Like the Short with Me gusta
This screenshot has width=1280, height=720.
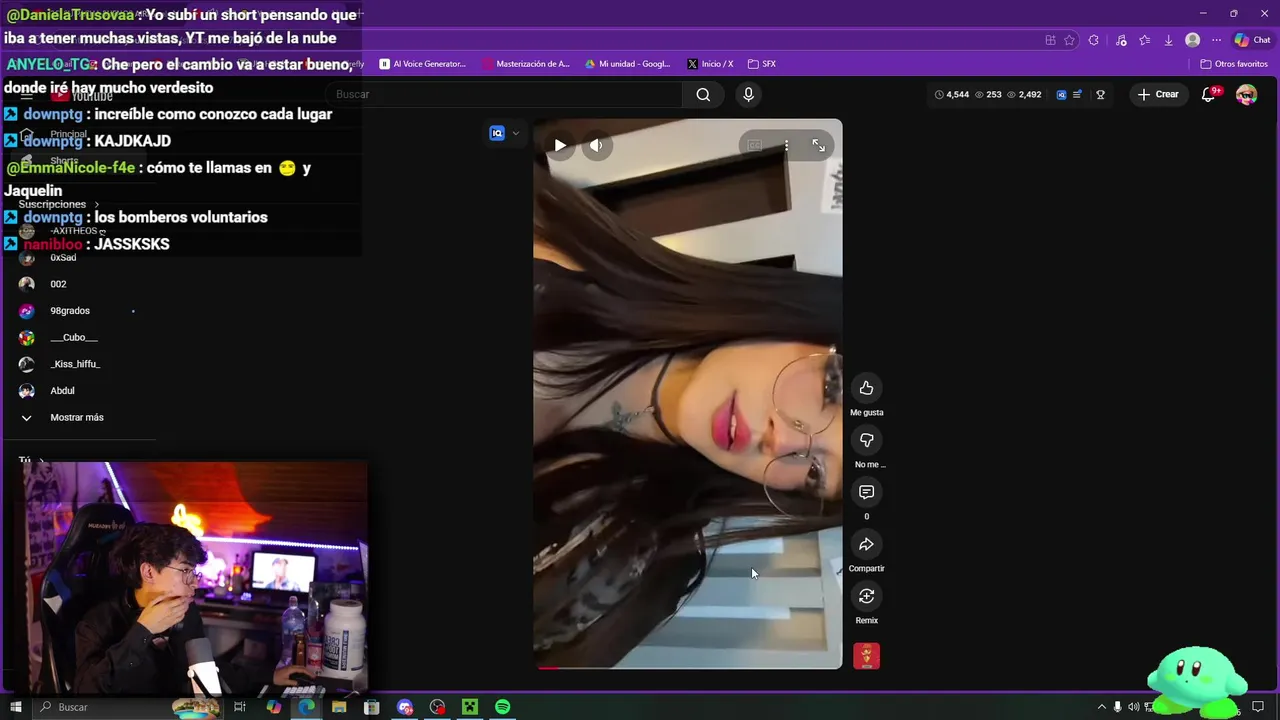866,388
